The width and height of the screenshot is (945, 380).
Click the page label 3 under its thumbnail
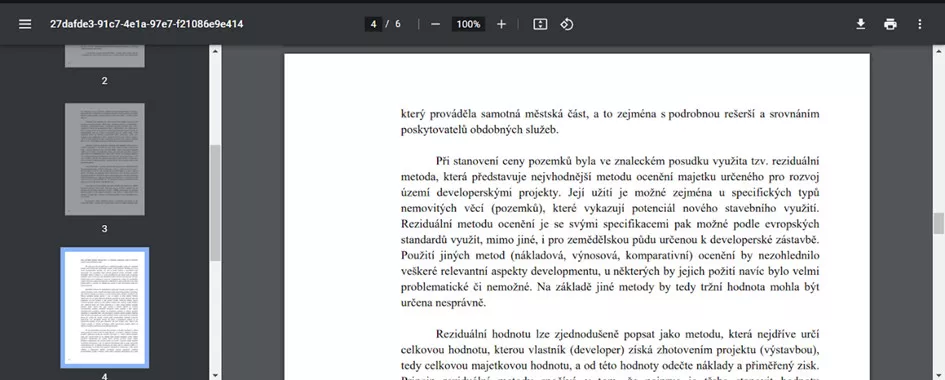click(x=104, y=229)
